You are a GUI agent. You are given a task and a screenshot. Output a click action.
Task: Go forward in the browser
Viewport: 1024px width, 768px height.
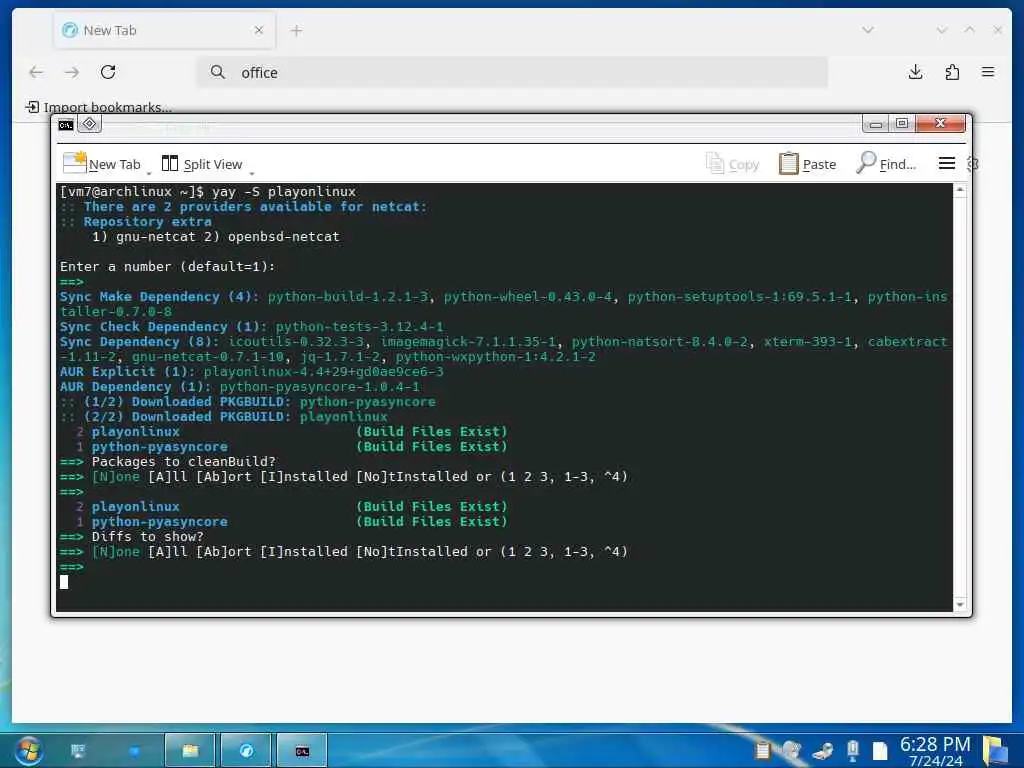(x=72, y=72)
